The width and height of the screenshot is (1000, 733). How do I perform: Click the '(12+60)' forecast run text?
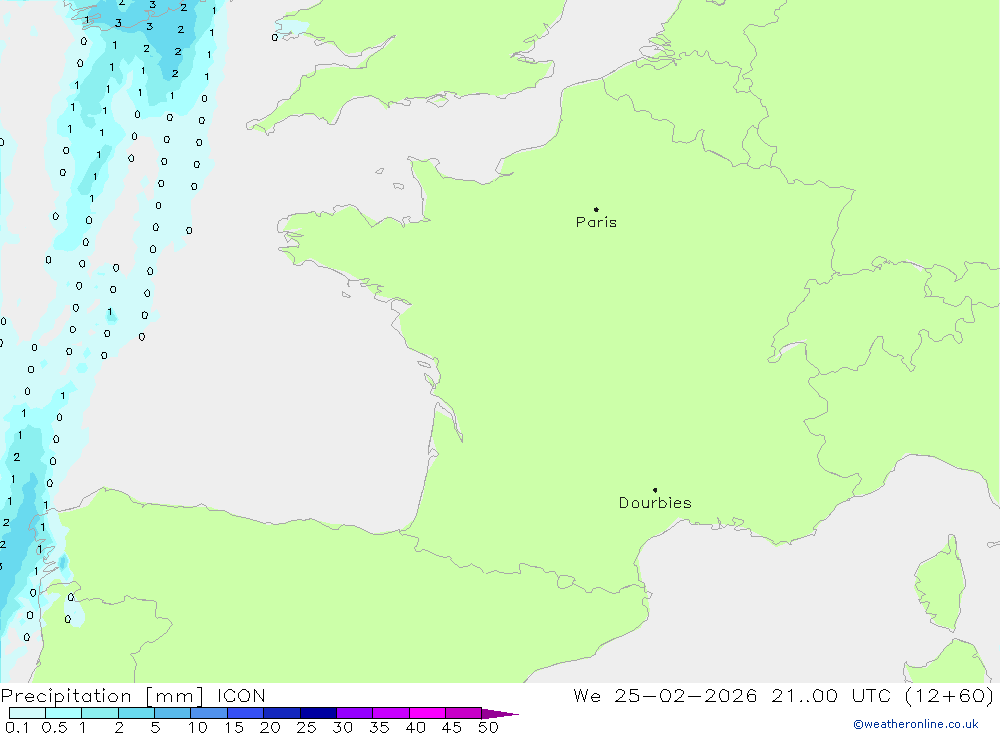[950, 695]
